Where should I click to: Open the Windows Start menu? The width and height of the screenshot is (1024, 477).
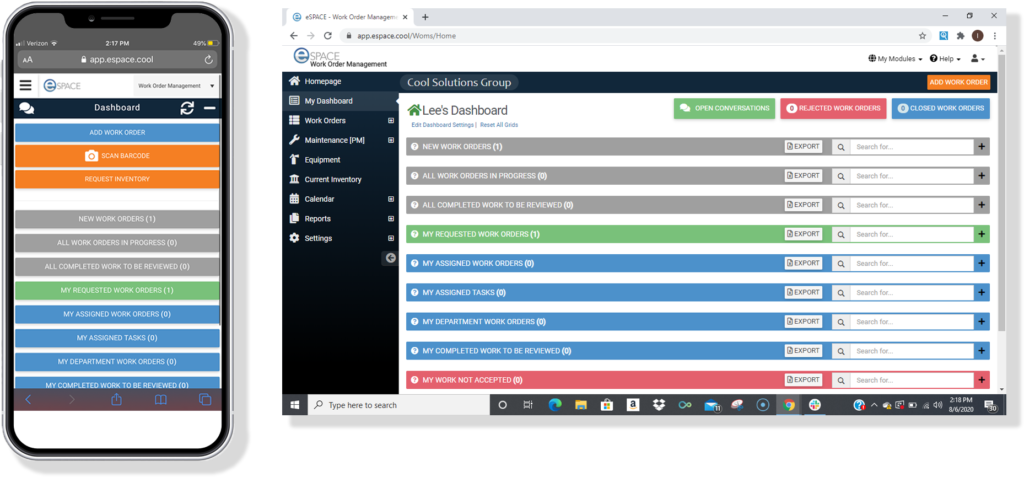[295, 405]
